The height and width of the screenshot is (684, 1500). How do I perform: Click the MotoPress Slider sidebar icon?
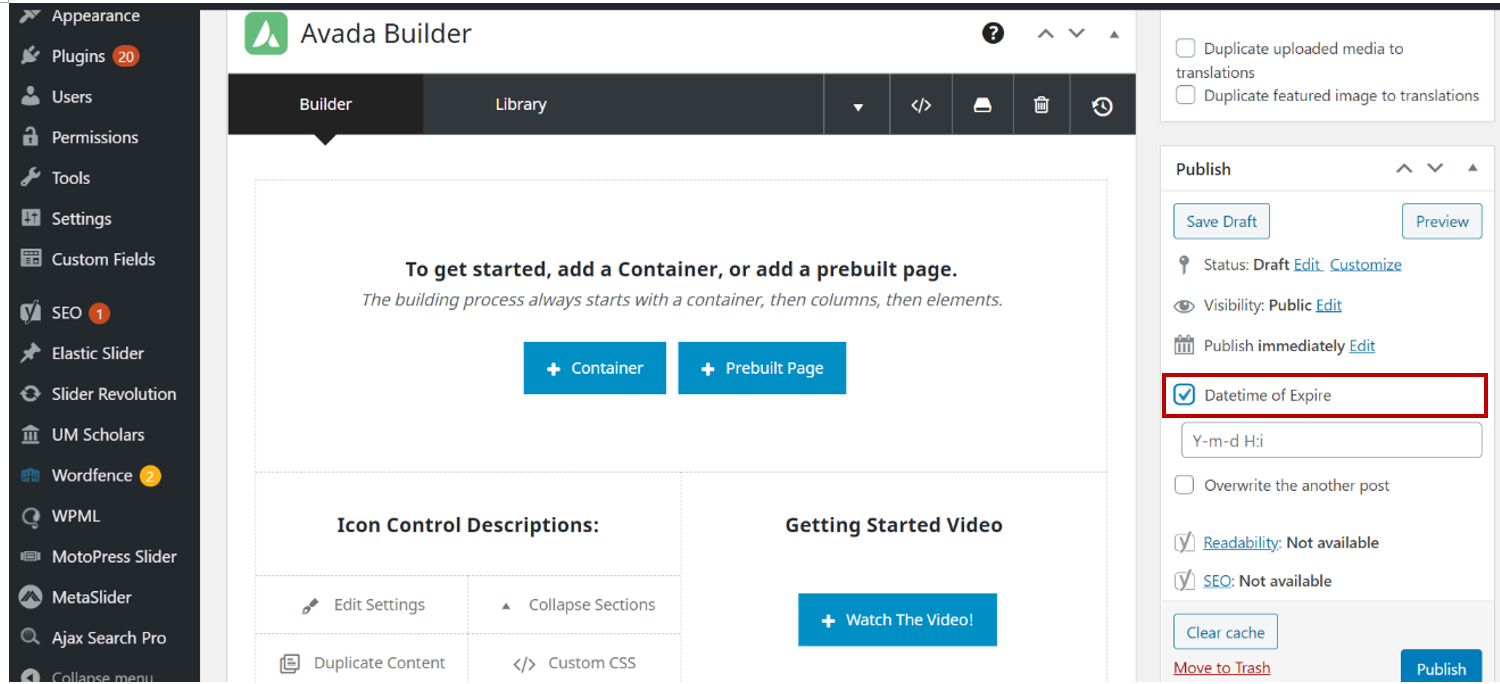31,557
